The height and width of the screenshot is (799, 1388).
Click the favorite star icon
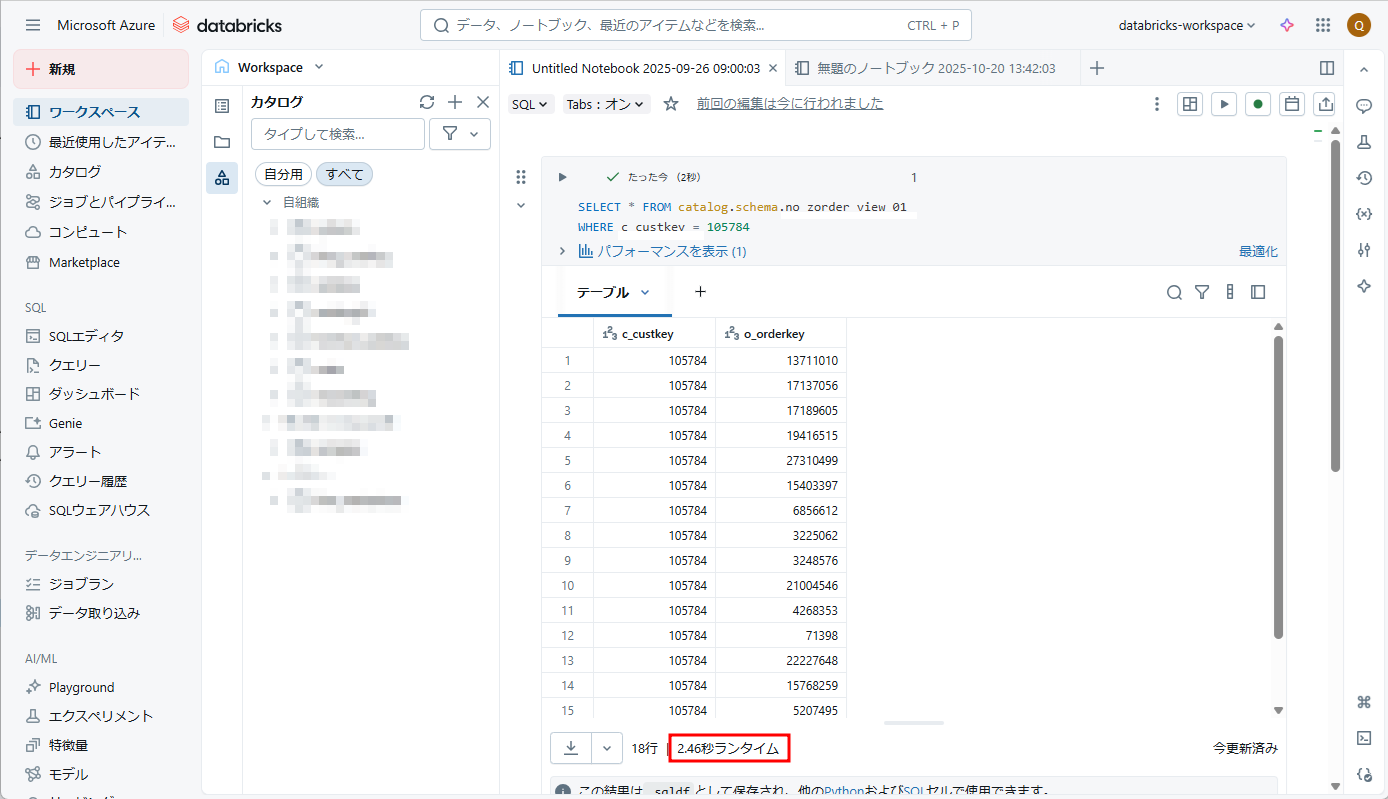[x=671, y=104]
